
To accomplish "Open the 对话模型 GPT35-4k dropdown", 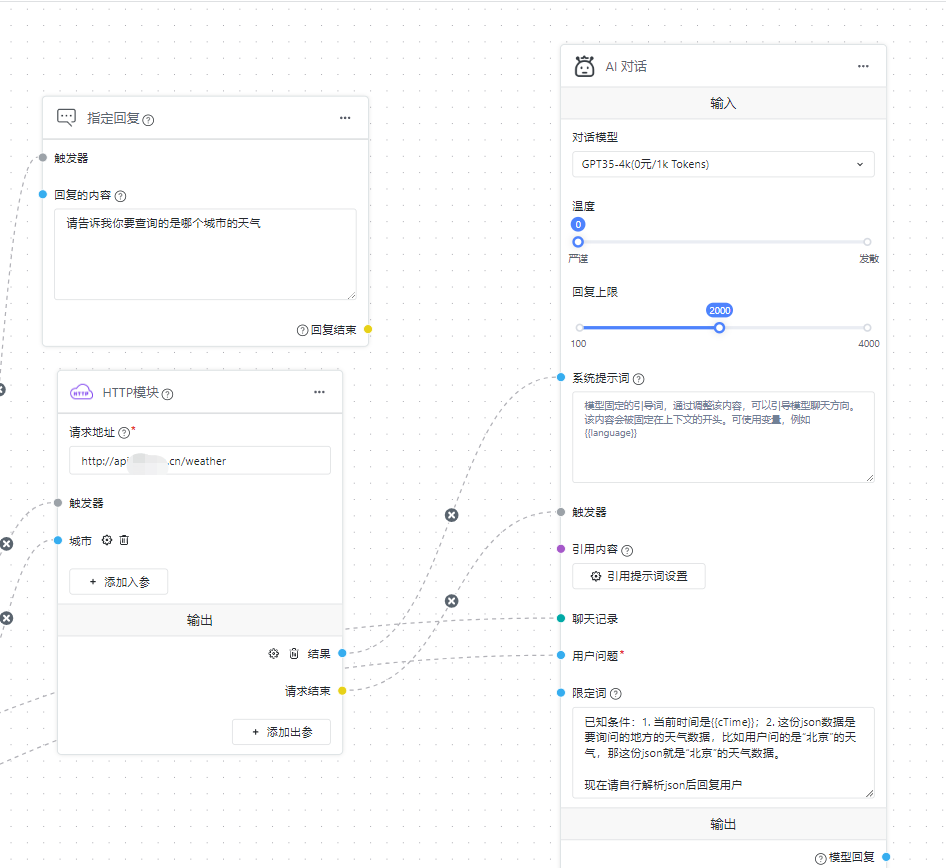I will coord(723,164).
